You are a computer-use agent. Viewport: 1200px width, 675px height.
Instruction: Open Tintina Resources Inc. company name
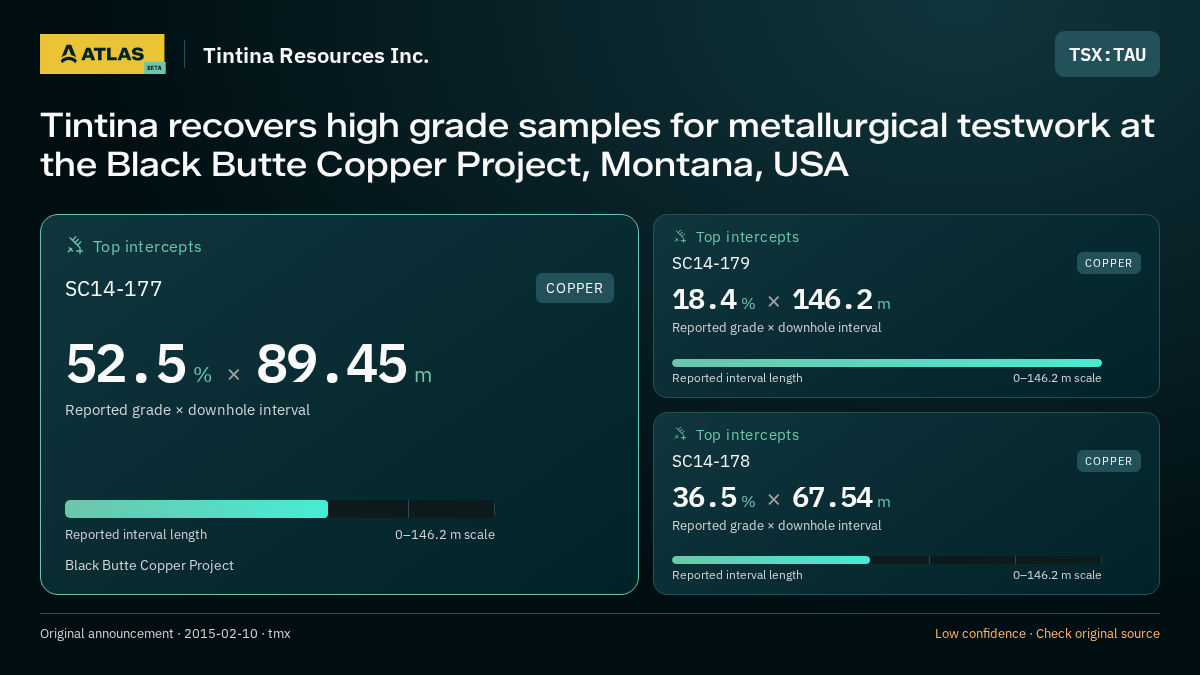[x=316, y=56]
